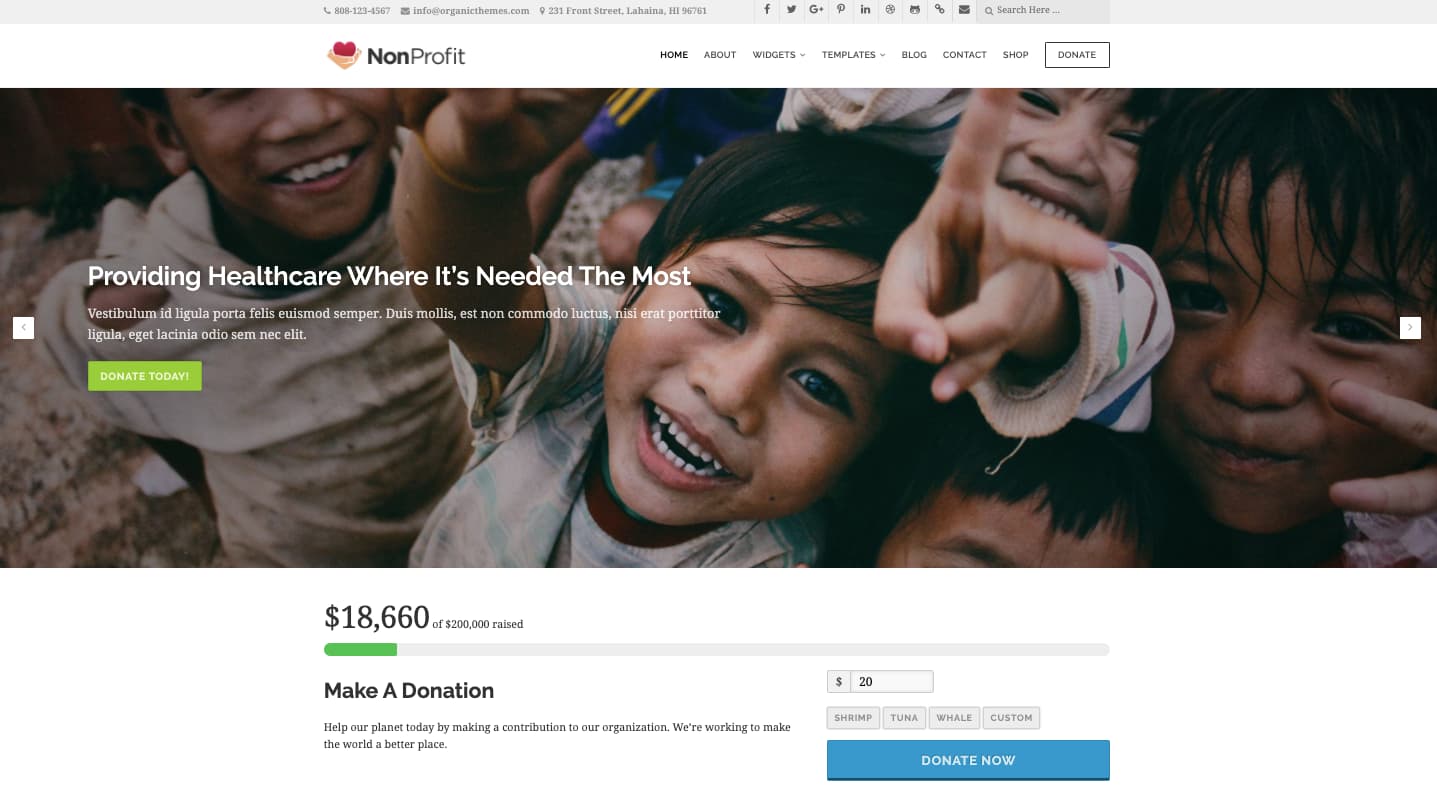Click the envelope email icon in top bar
The width and height of the screenshot is (1437, 798).
tap(963, 10)
